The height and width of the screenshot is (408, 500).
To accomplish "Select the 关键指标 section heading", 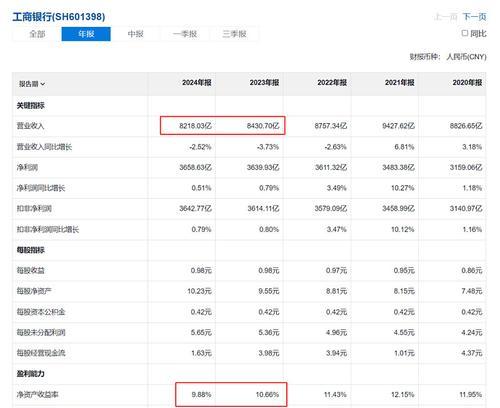I will click(x=31, y=106).
